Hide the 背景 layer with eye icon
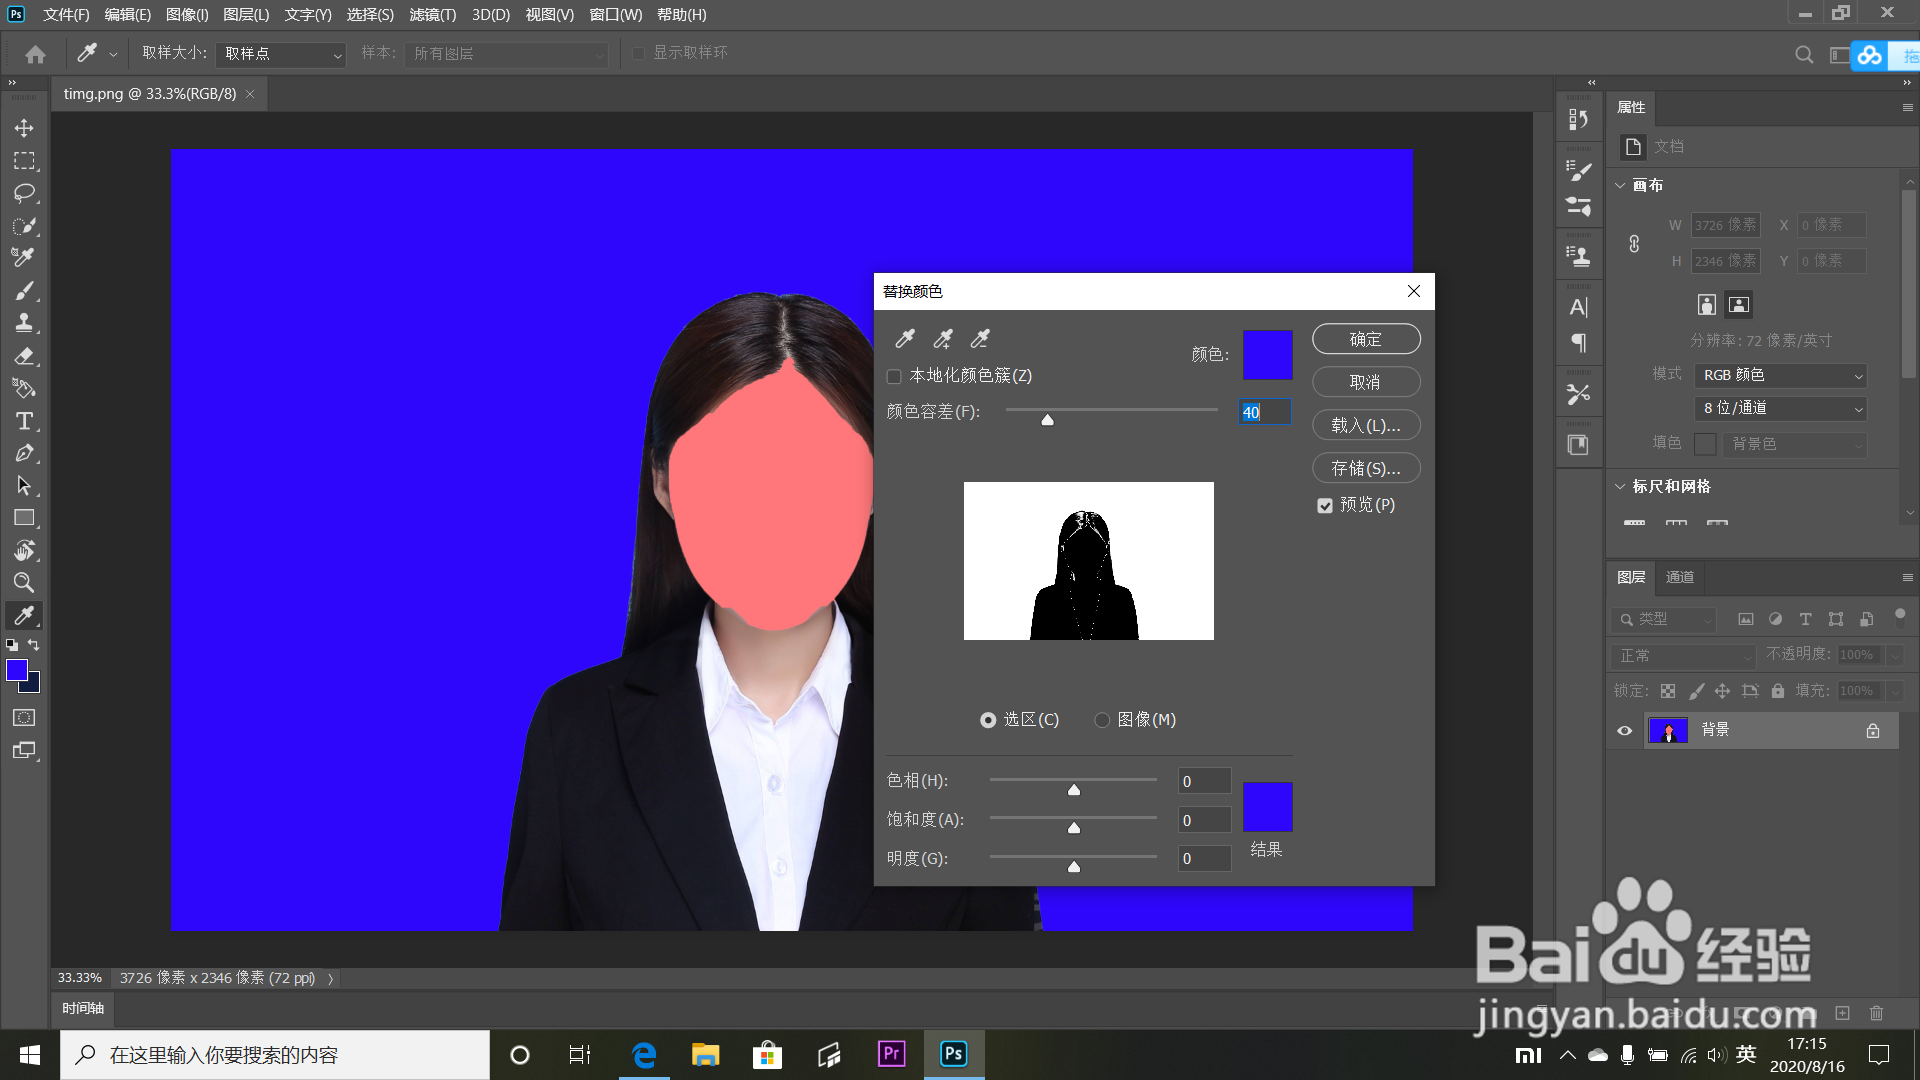1920x1080 pixels. click(1624, 731)
